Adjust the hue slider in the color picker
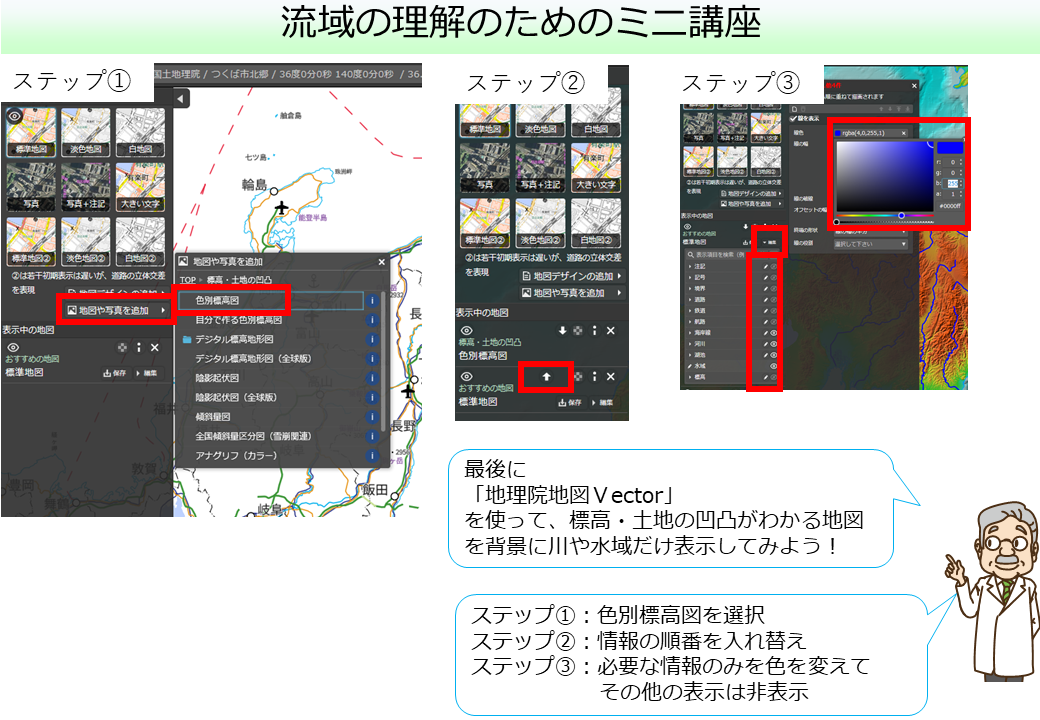Screen dimensions: 1040x720 point(885,215)
